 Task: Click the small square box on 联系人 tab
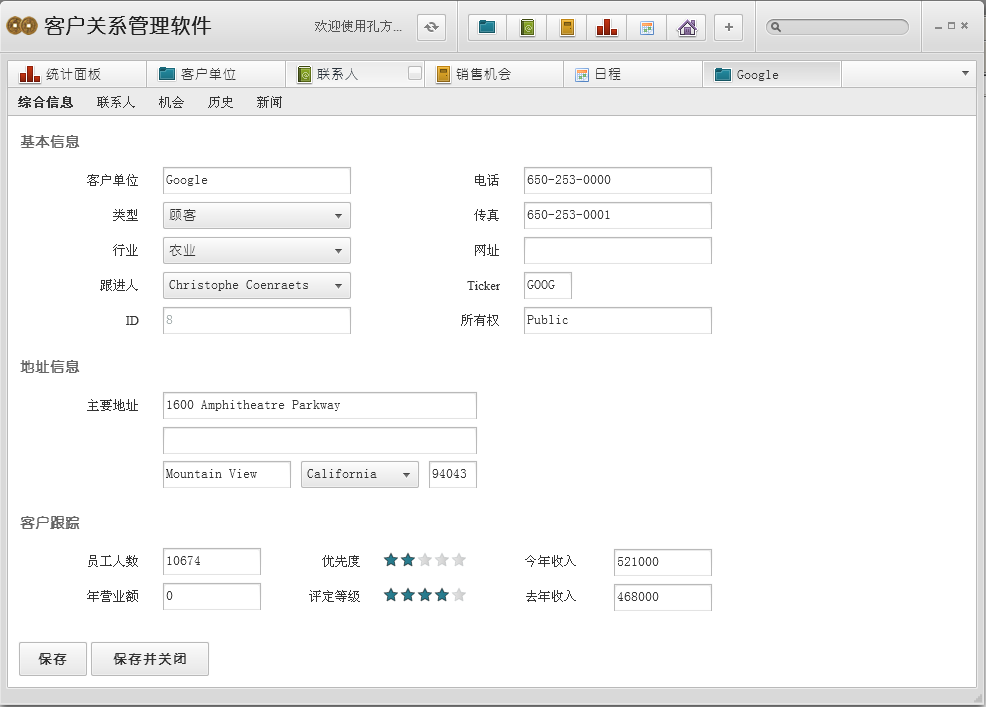[415, 73]
